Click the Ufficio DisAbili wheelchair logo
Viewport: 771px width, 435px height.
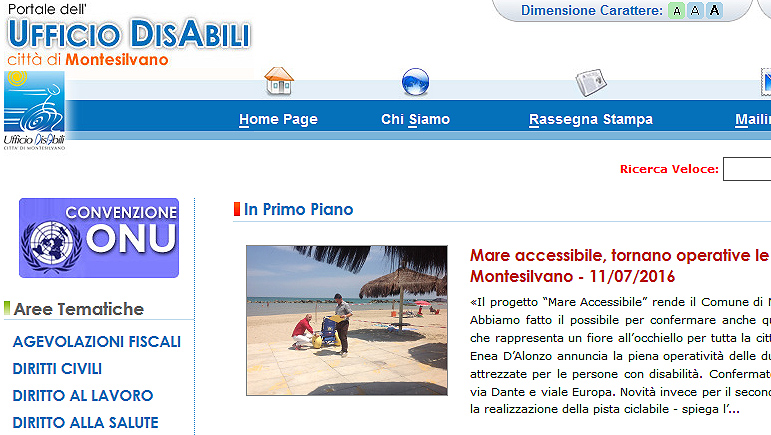[34, 110]
